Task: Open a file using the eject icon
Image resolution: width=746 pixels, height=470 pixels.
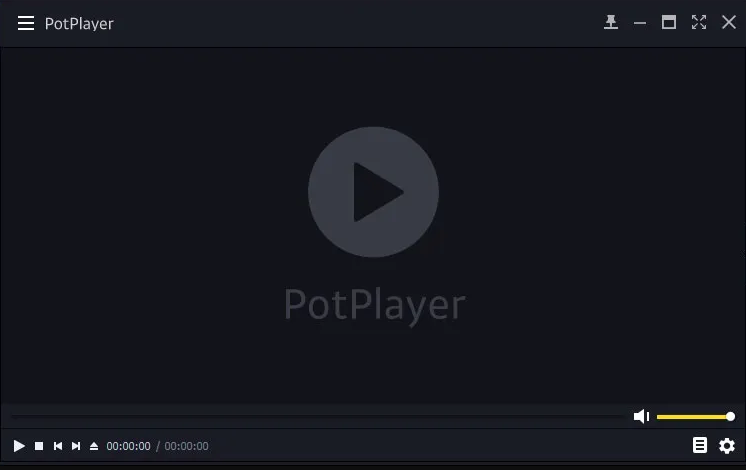Action: 94,446
